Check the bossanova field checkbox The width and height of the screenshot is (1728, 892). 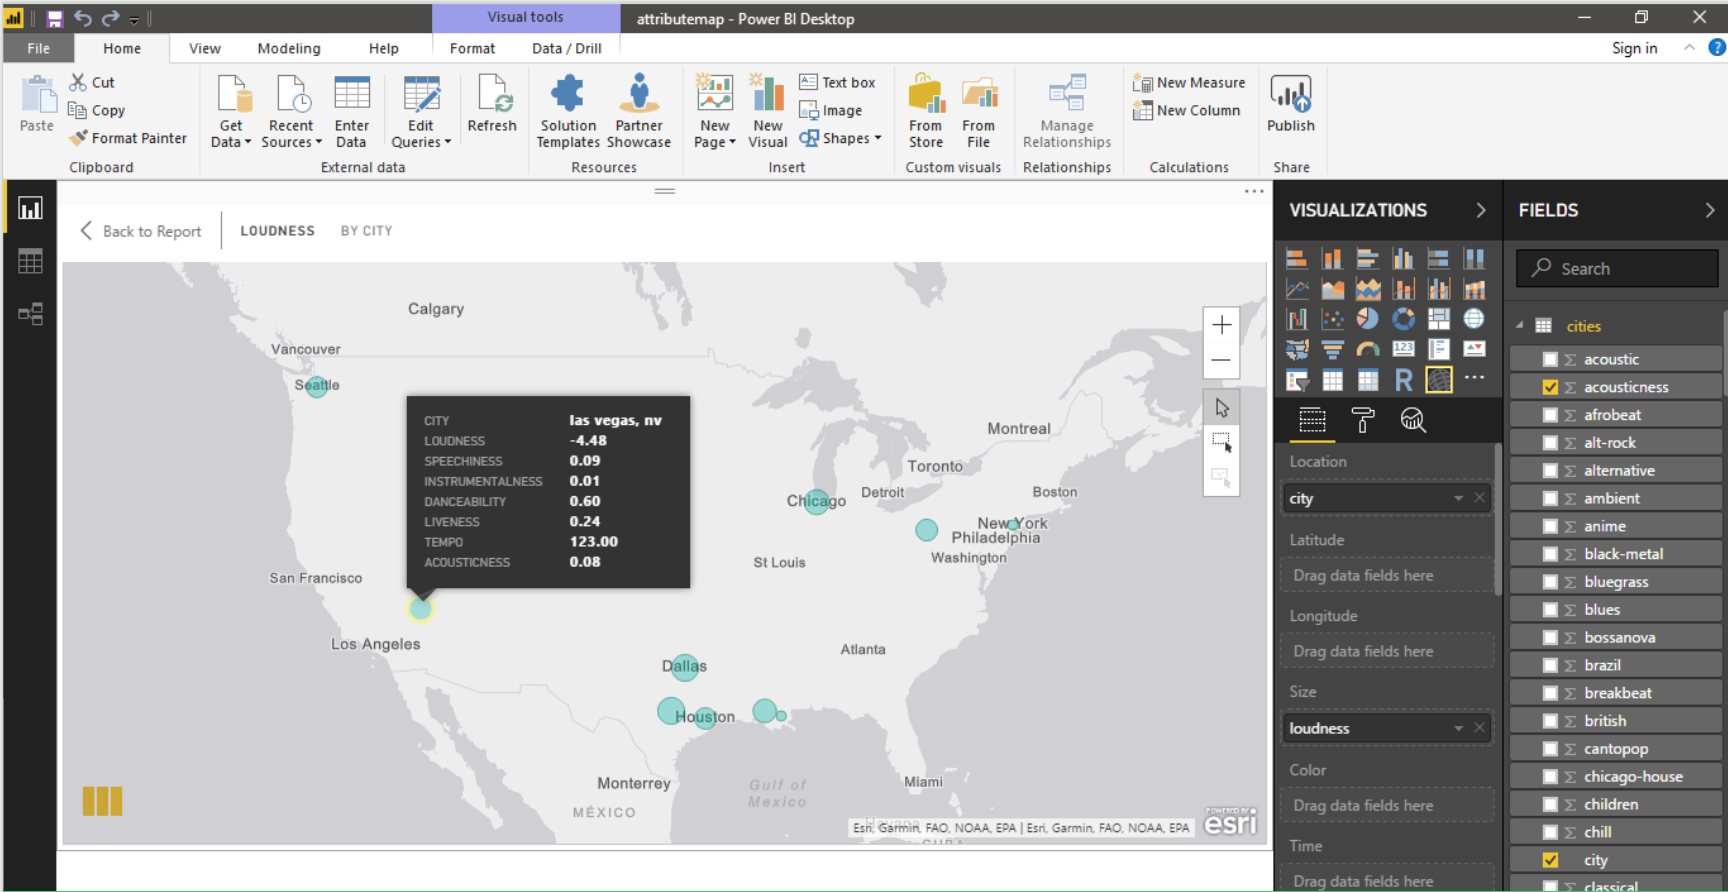tap(1550, 637)
